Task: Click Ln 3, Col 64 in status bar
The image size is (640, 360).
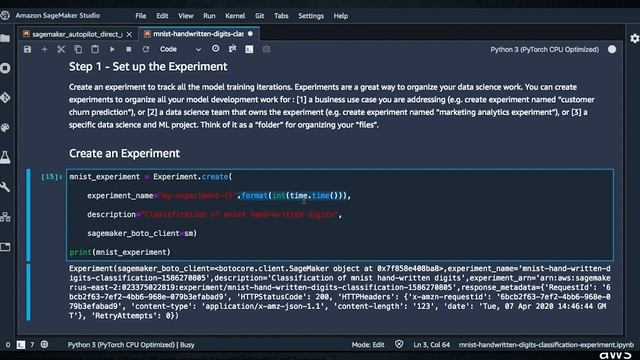Action: click(431, 345)
